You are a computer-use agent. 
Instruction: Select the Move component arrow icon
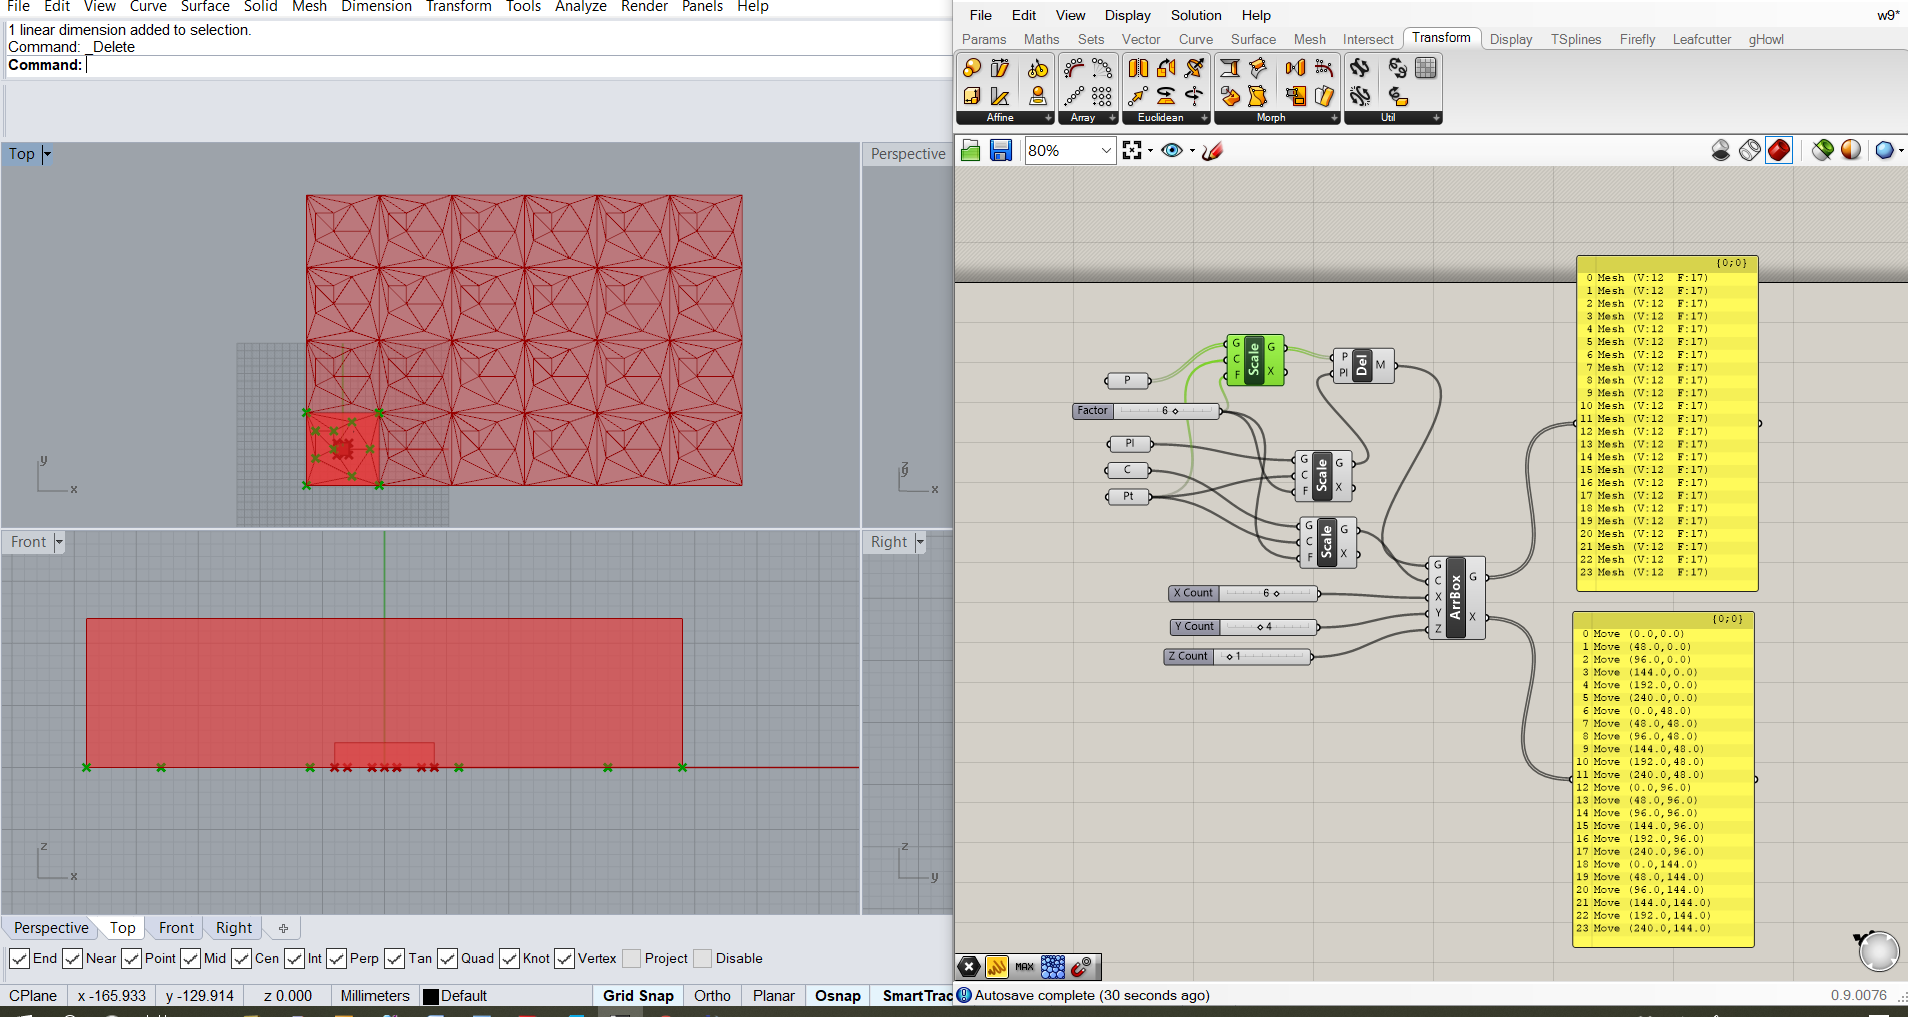click(x=1138, y=96)
